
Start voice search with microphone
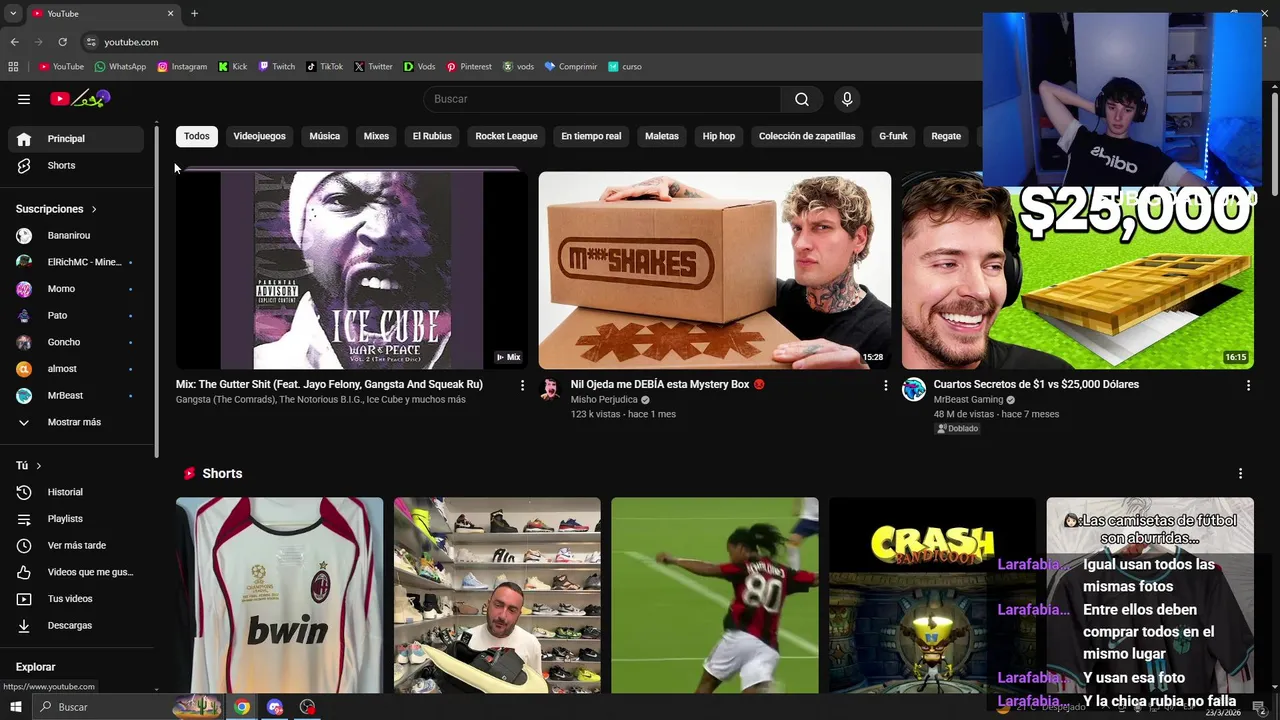coord(847,99)
